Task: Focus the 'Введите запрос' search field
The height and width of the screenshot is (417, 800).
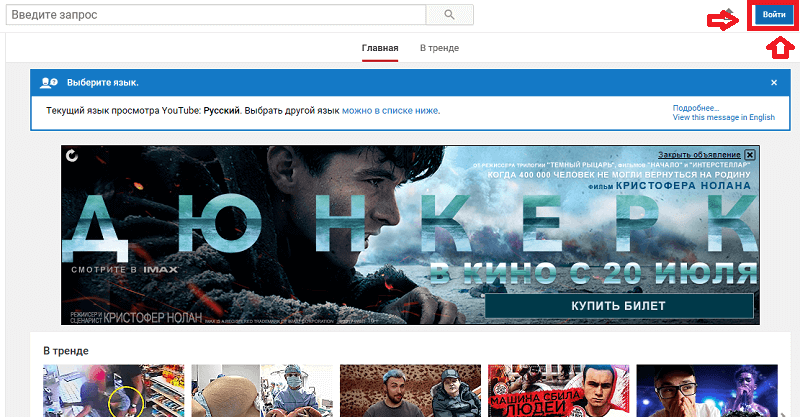Action: tap(216, 15)
